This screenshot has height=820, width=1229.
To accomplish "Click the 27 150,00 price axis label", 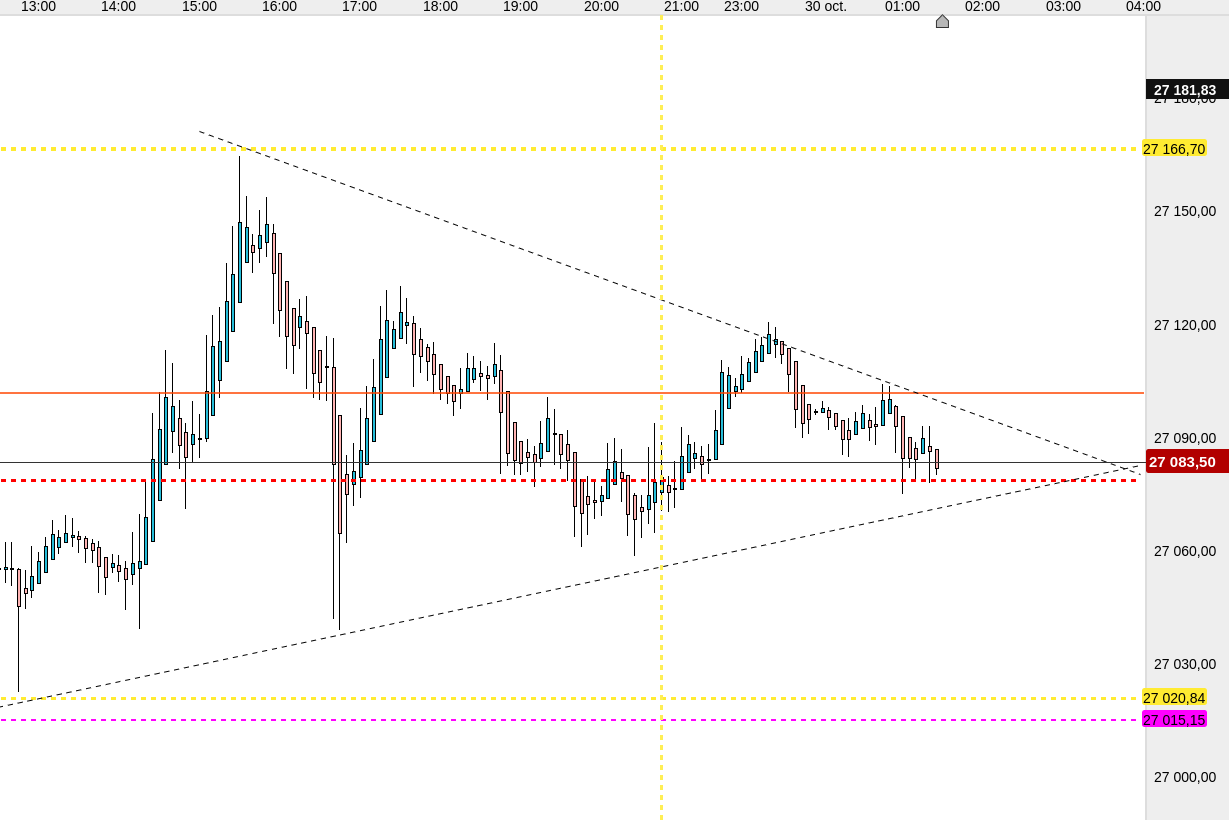I will point(1185,210).
